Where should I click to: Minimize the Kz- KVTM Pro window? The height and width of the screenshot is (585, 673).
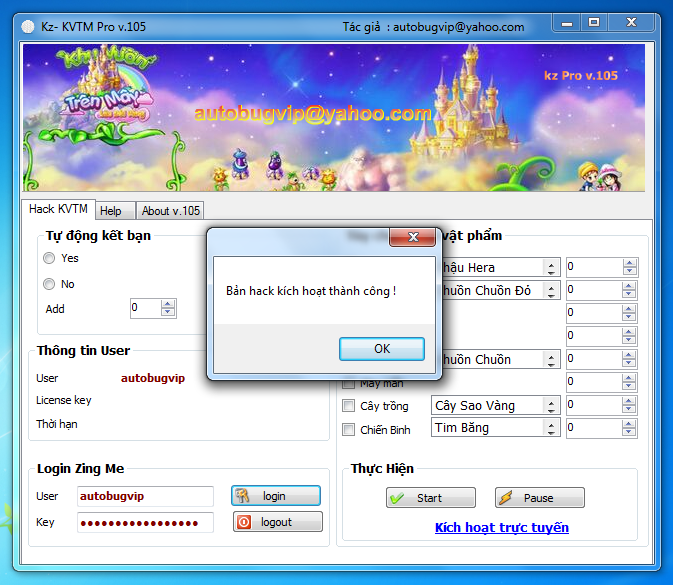pyautogui.click(x=567, y=23)
